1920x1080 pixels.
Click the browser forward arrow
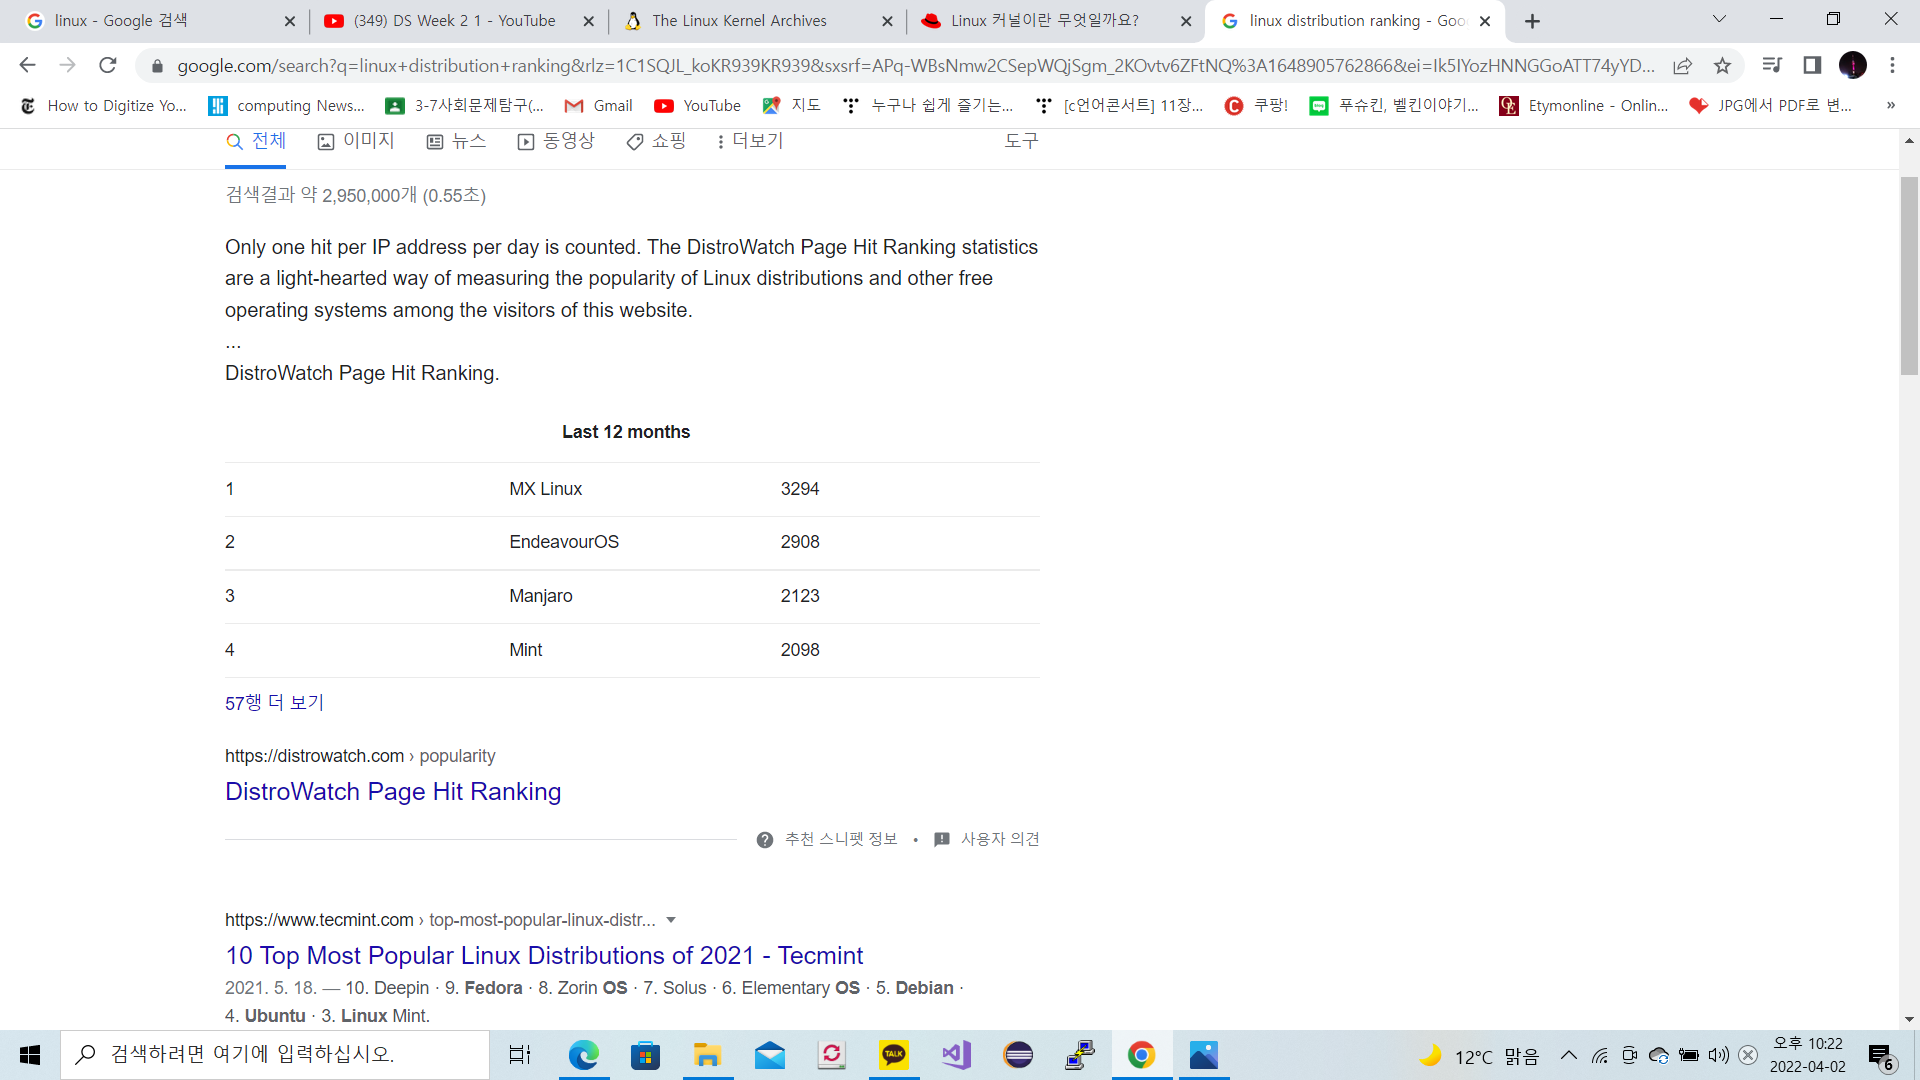pos(67,65)
